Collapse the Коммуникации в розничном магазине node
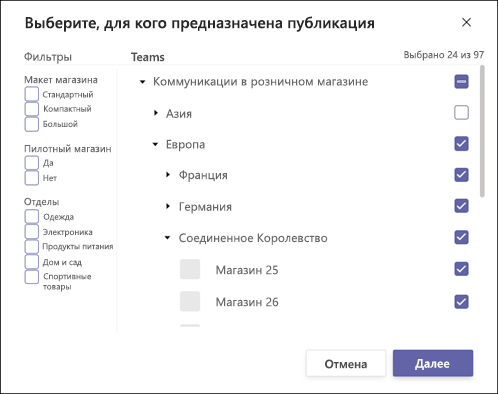This screenshot has width=499, height=394. [143, 82]
